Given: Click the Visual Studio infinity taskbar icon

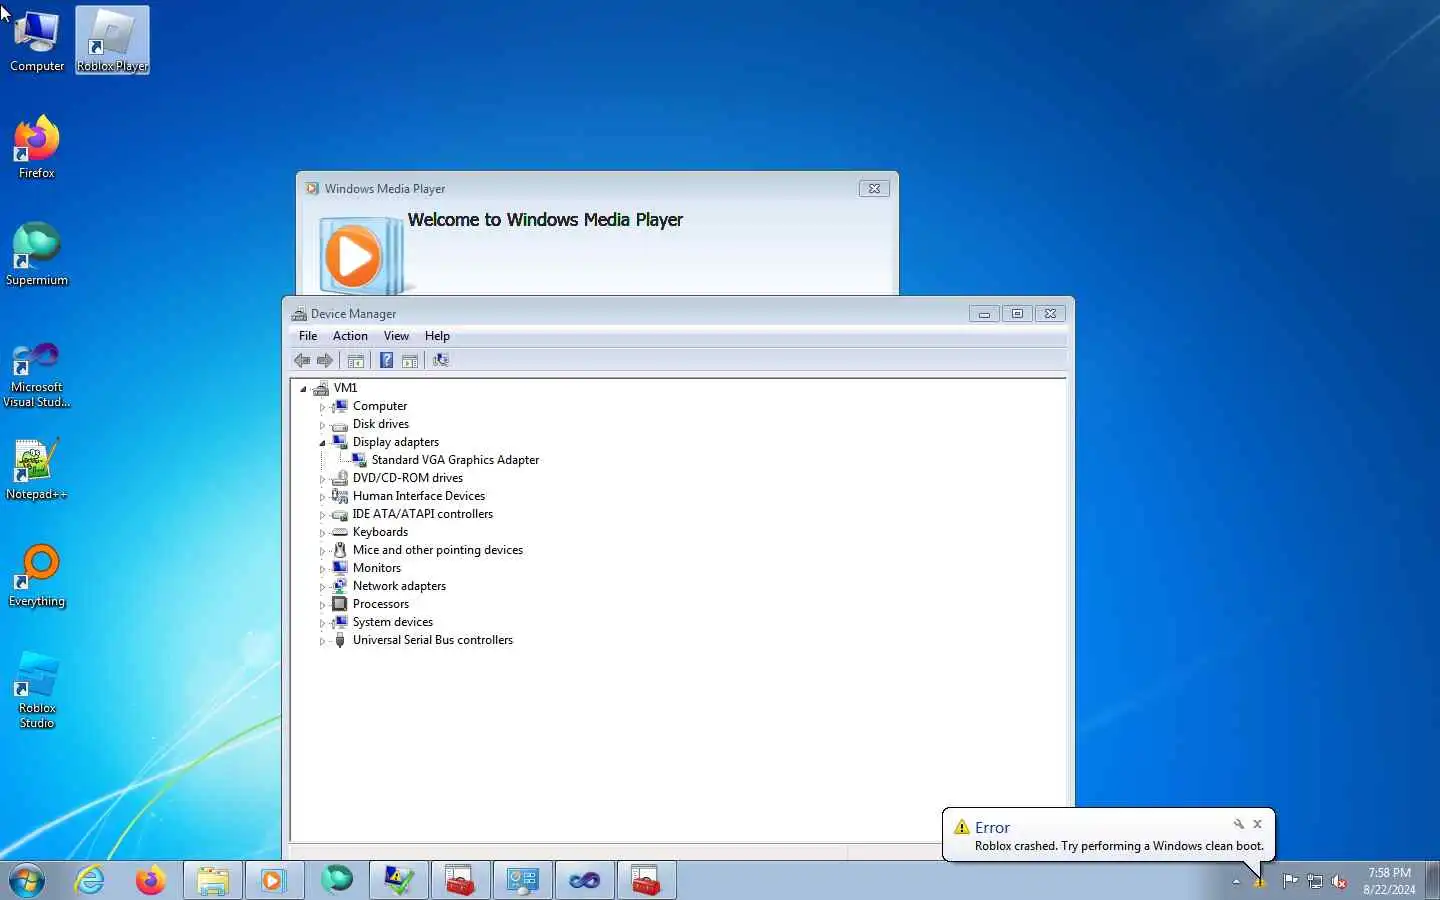Looking at the screenshot, I should pyautogui.click(x=585, y=881).
